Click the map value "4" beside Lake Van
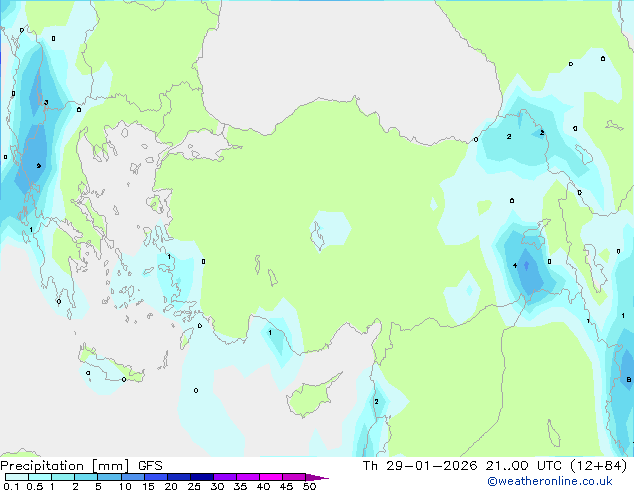The image size is (634, 490). pos(515,266)
